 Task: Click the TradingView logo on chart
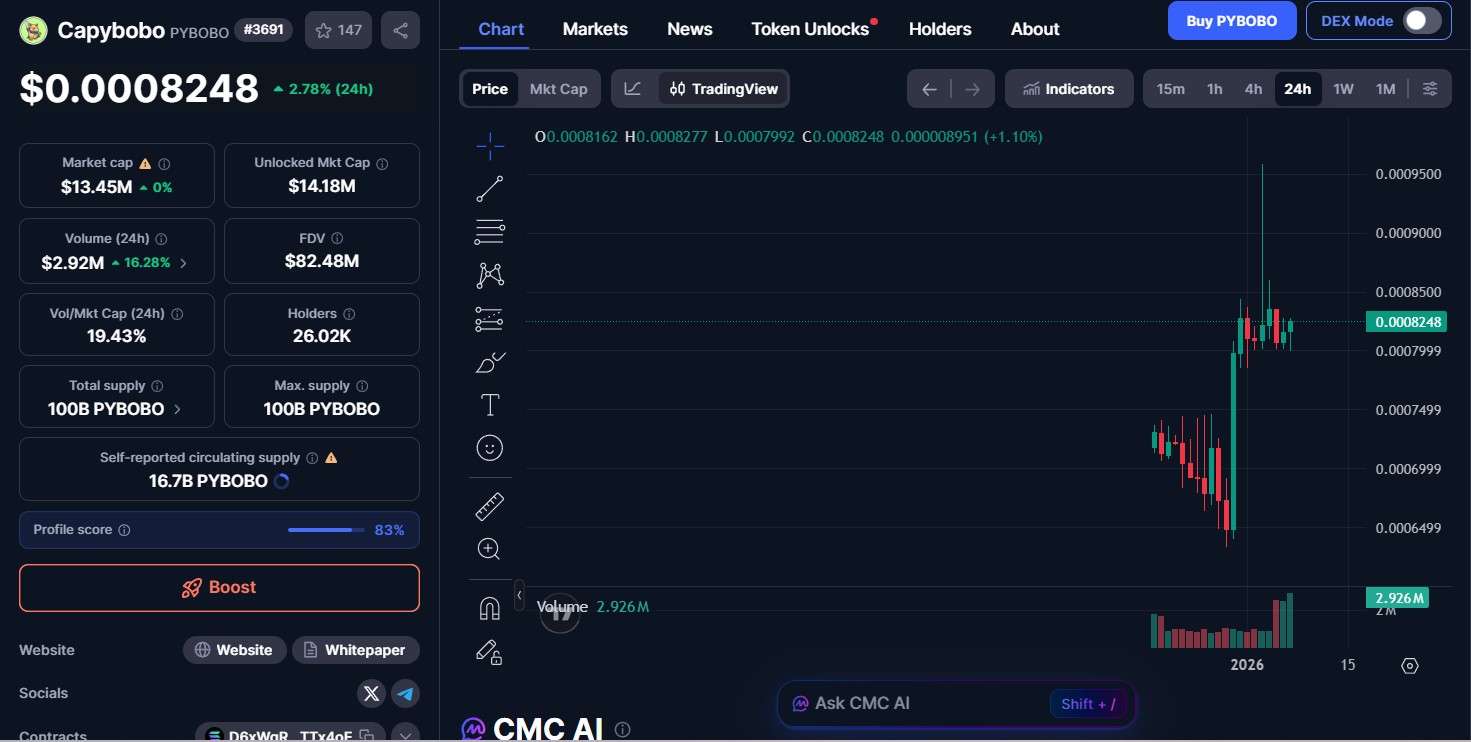[560, 613]
